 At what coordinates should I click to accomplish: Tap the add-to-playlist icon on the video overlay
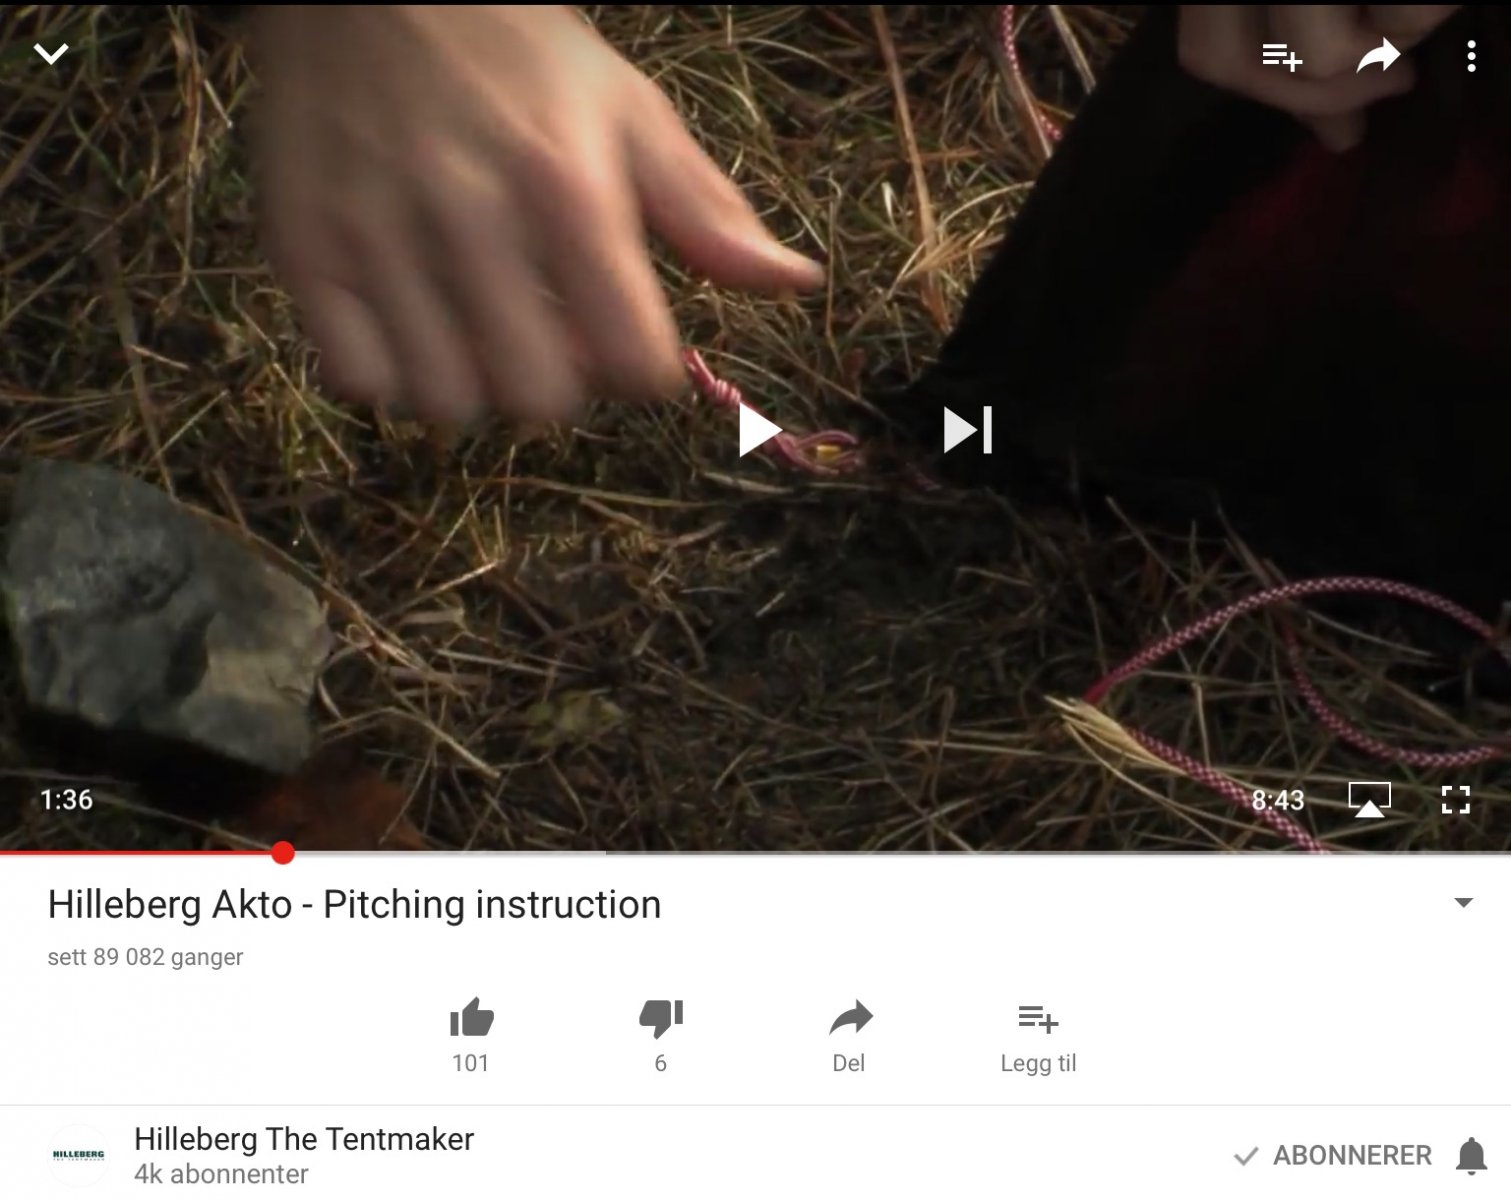[x=1281, y=57]
